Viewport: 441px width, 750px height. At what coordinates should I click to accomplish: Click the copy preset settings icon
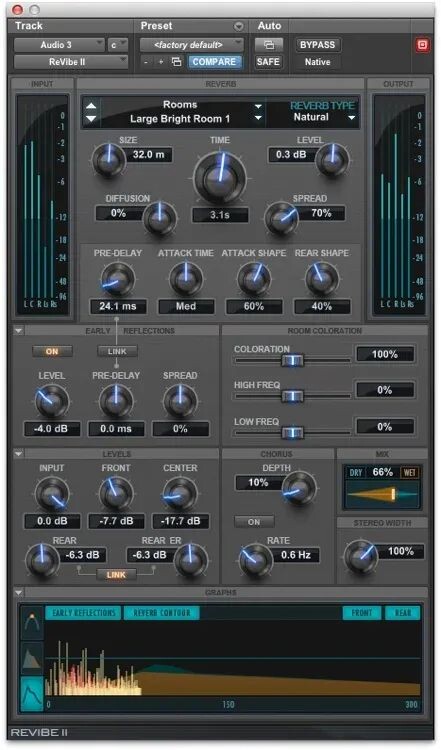[x=176, y=62]
